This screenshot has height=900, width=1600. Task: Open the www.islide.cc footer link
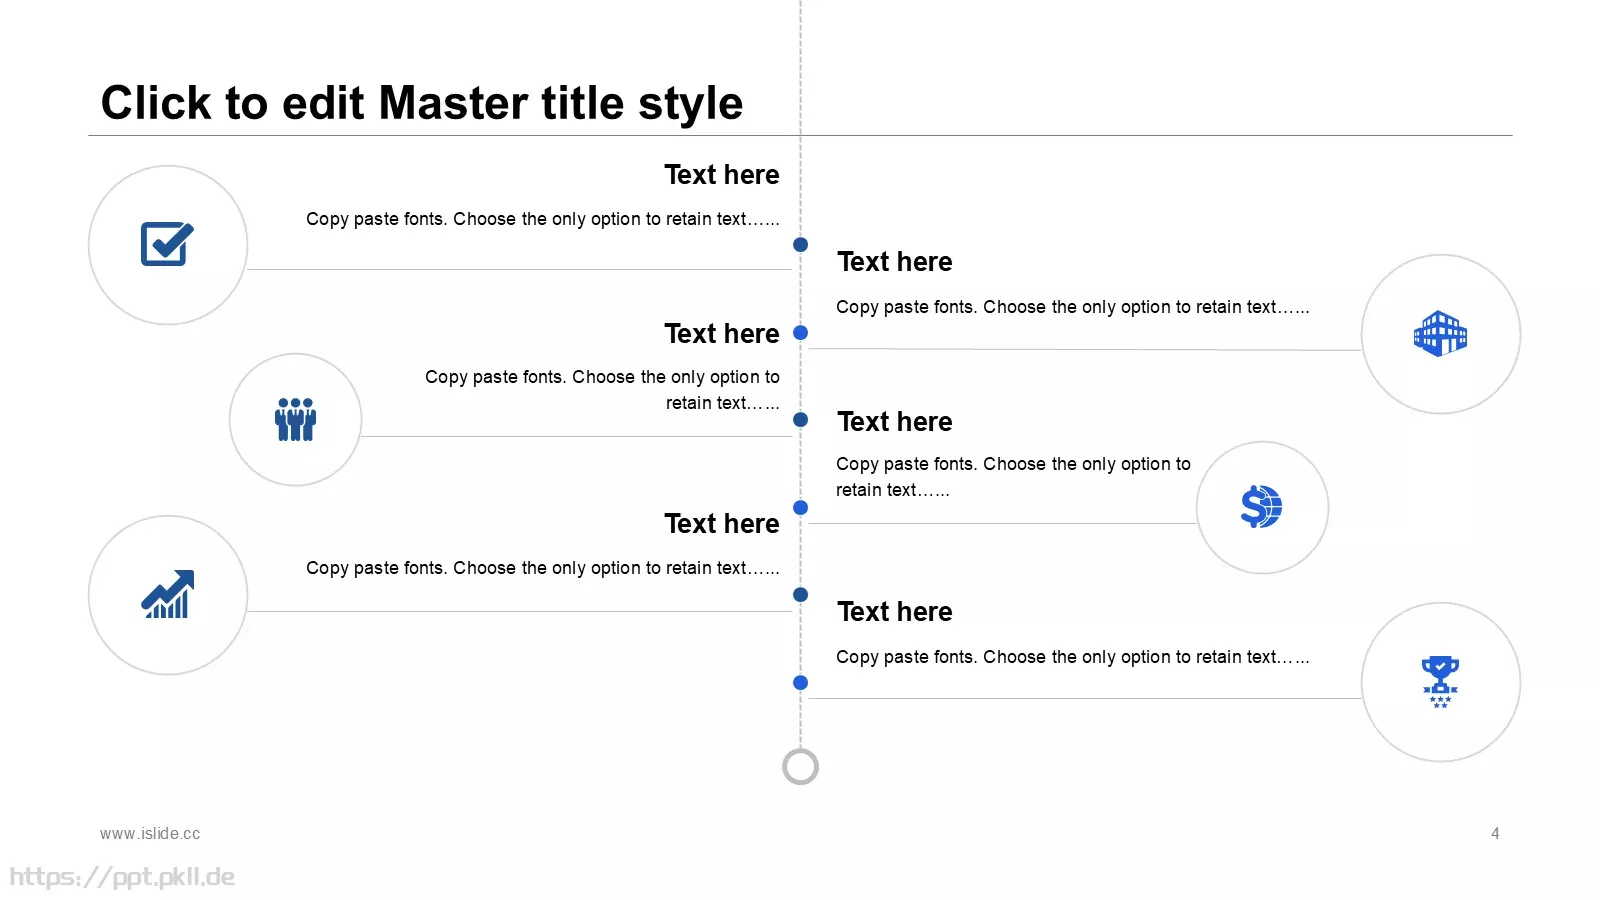150,833
